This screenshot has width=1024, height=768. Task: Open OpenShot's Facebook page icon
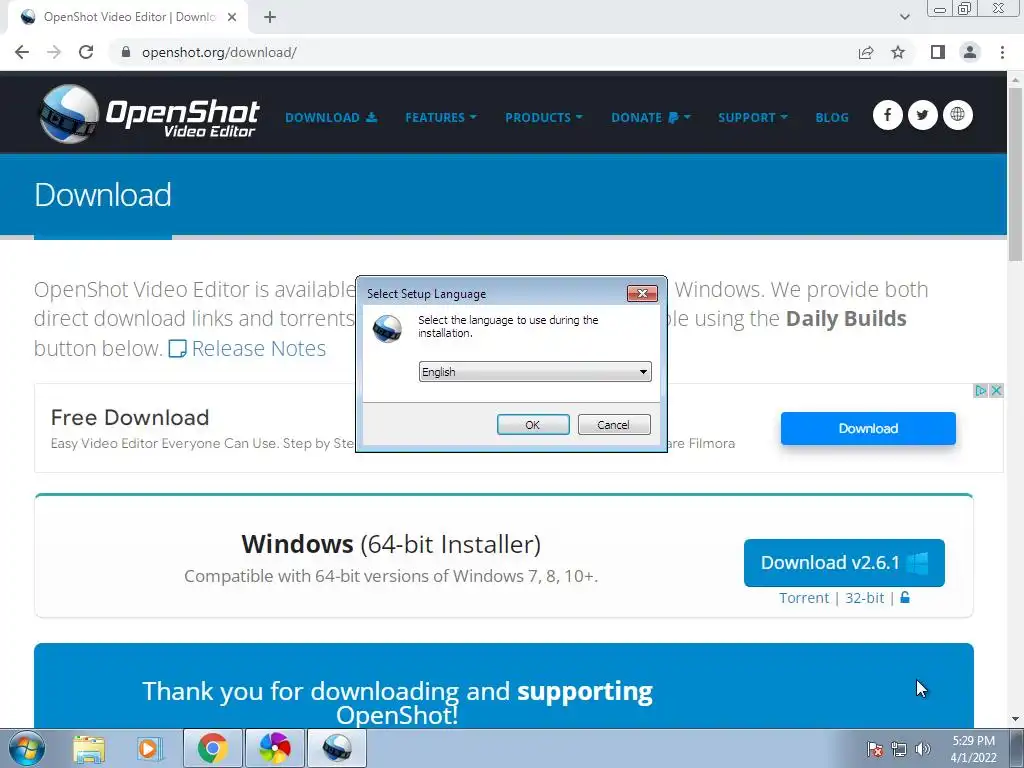(x=888, y=115)
